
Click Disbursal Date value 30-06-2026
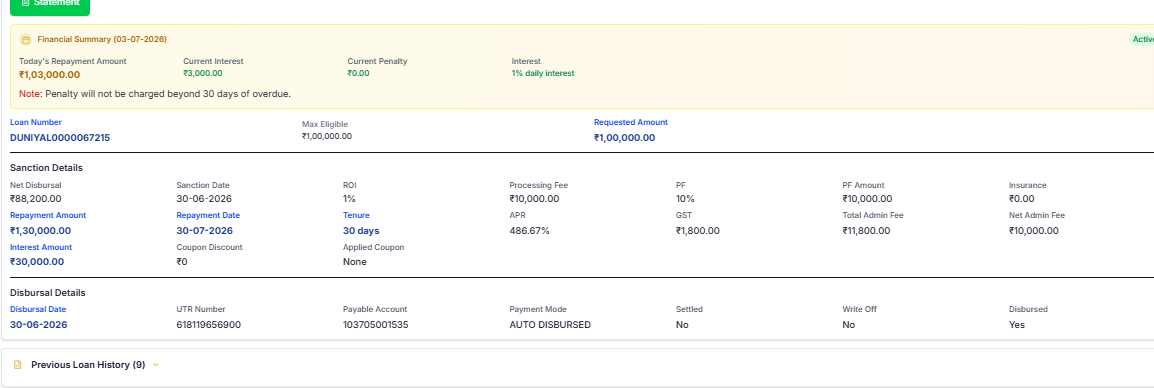(x=38, y=325)
